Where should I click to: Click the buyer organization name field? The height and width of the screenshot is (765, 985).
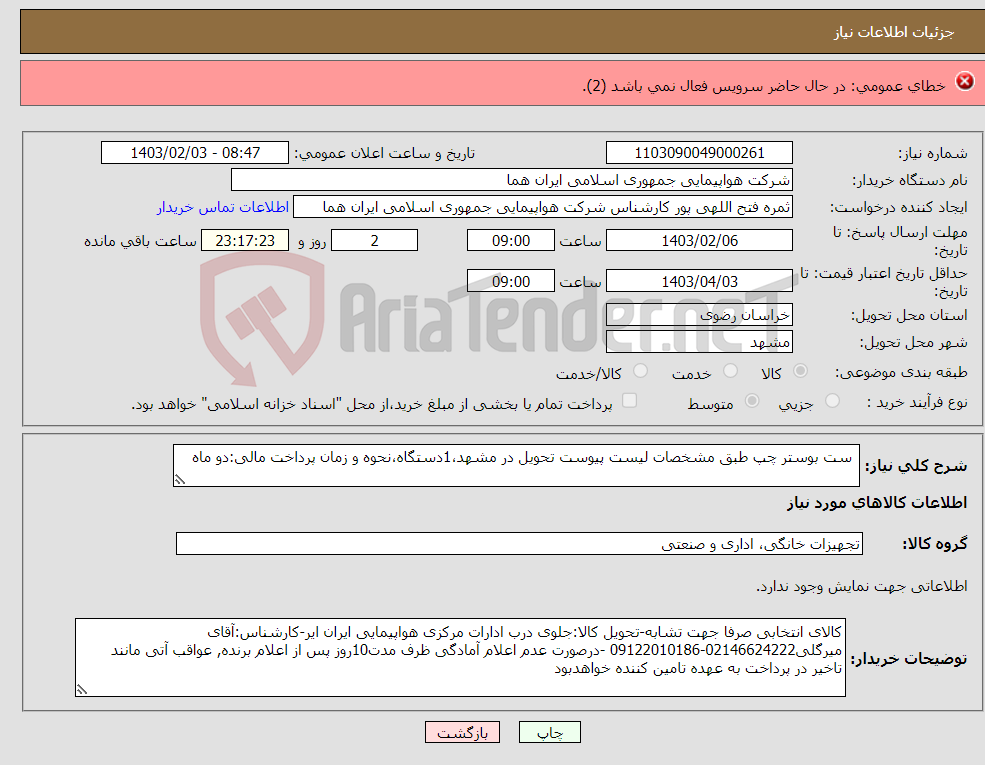[511, 180]
